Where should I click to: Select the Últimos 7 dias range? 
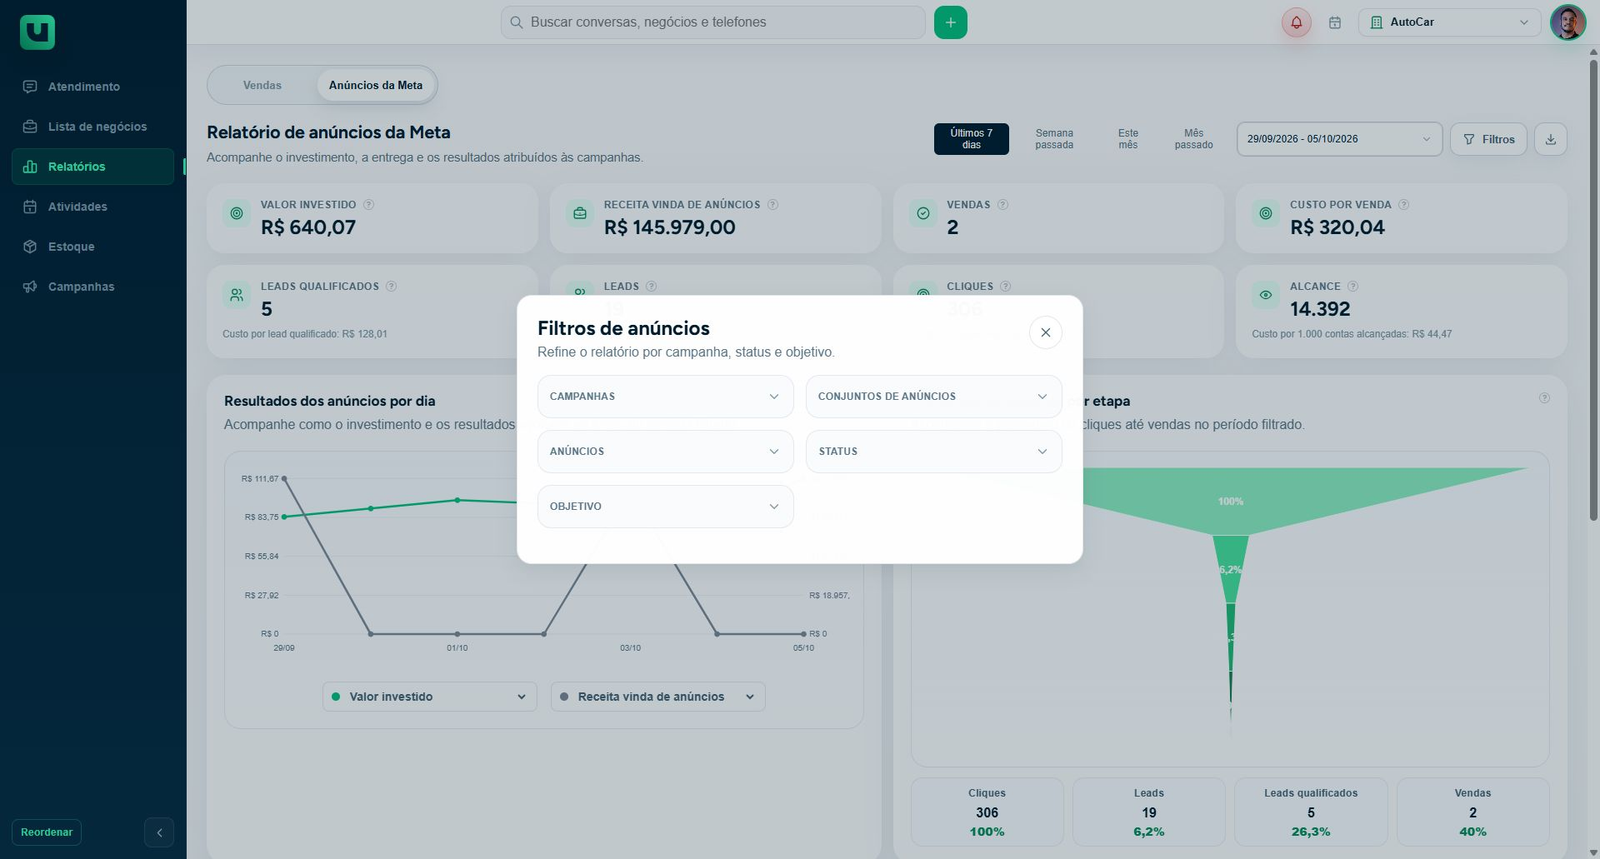click(x=972, y=139)
